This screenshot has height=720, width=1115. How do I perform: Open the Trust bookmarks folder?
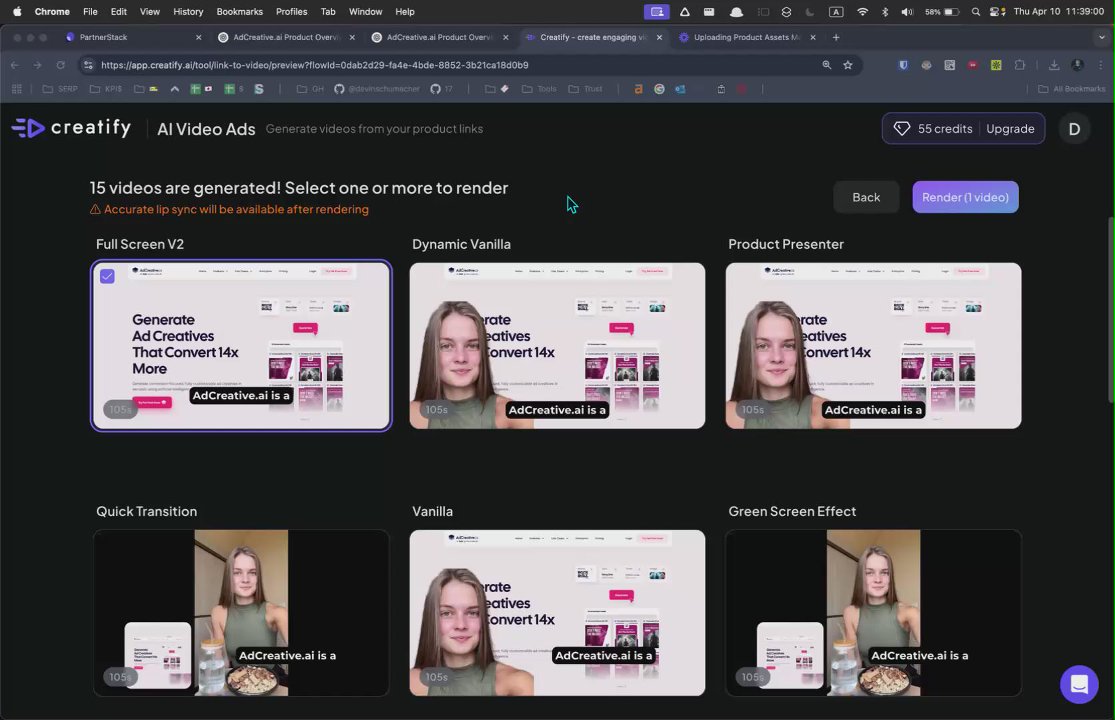(x=585, y=89)
